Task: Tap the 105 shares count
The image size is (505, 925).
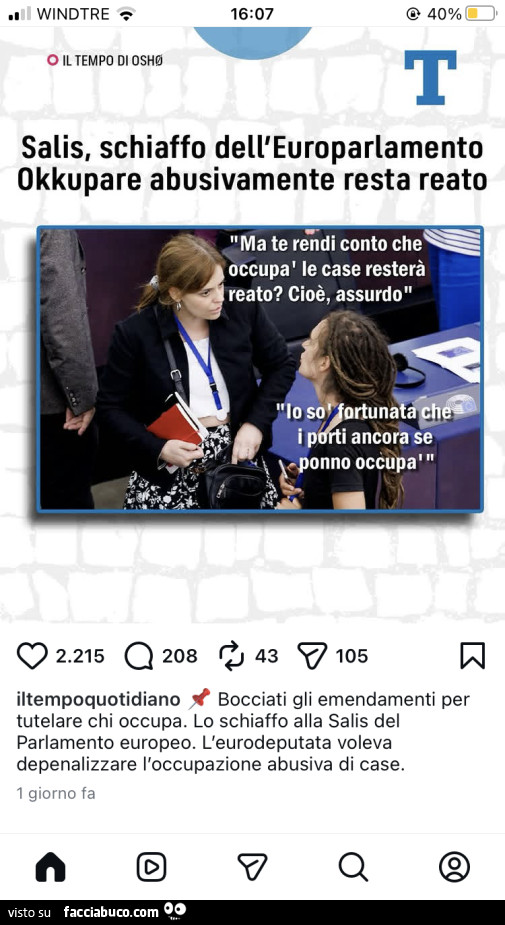Action: [352, 656]
